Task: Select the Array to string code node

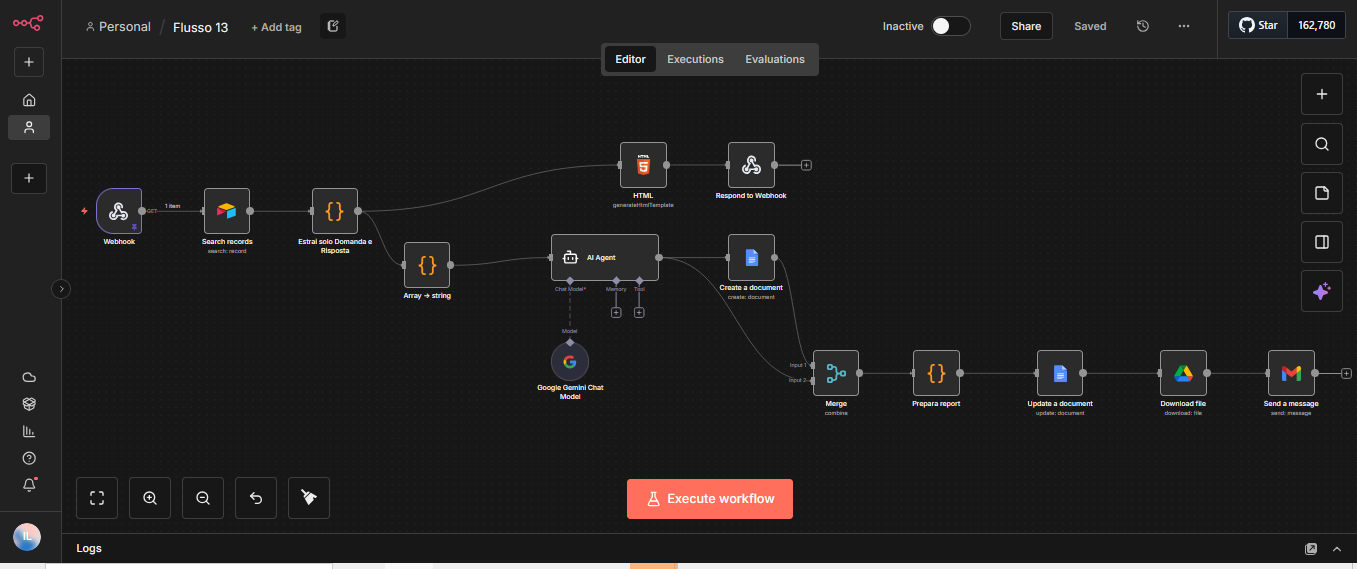Action: pos(427,265)
